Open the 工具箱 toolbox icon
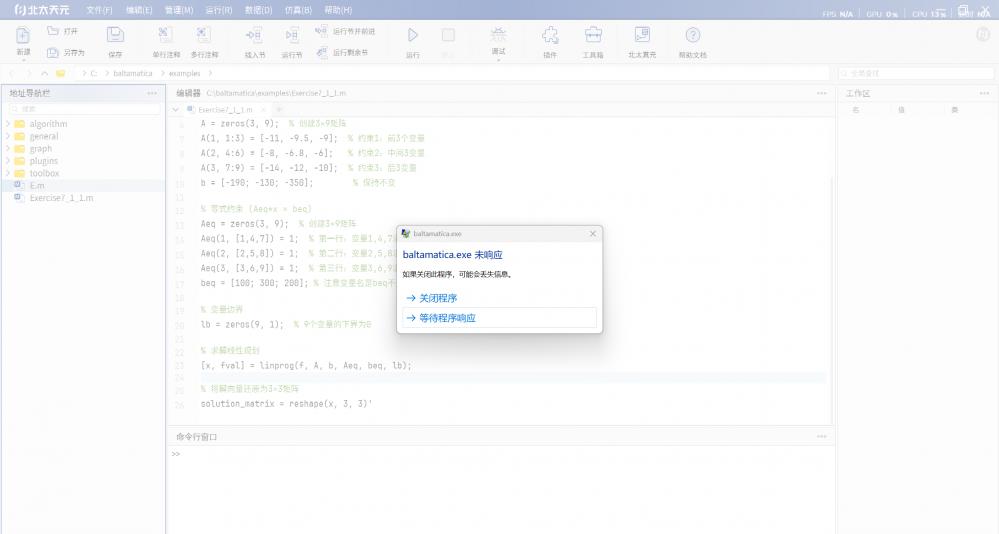The height and width of the screenshot is (534, 999). [x=593, y=36]
